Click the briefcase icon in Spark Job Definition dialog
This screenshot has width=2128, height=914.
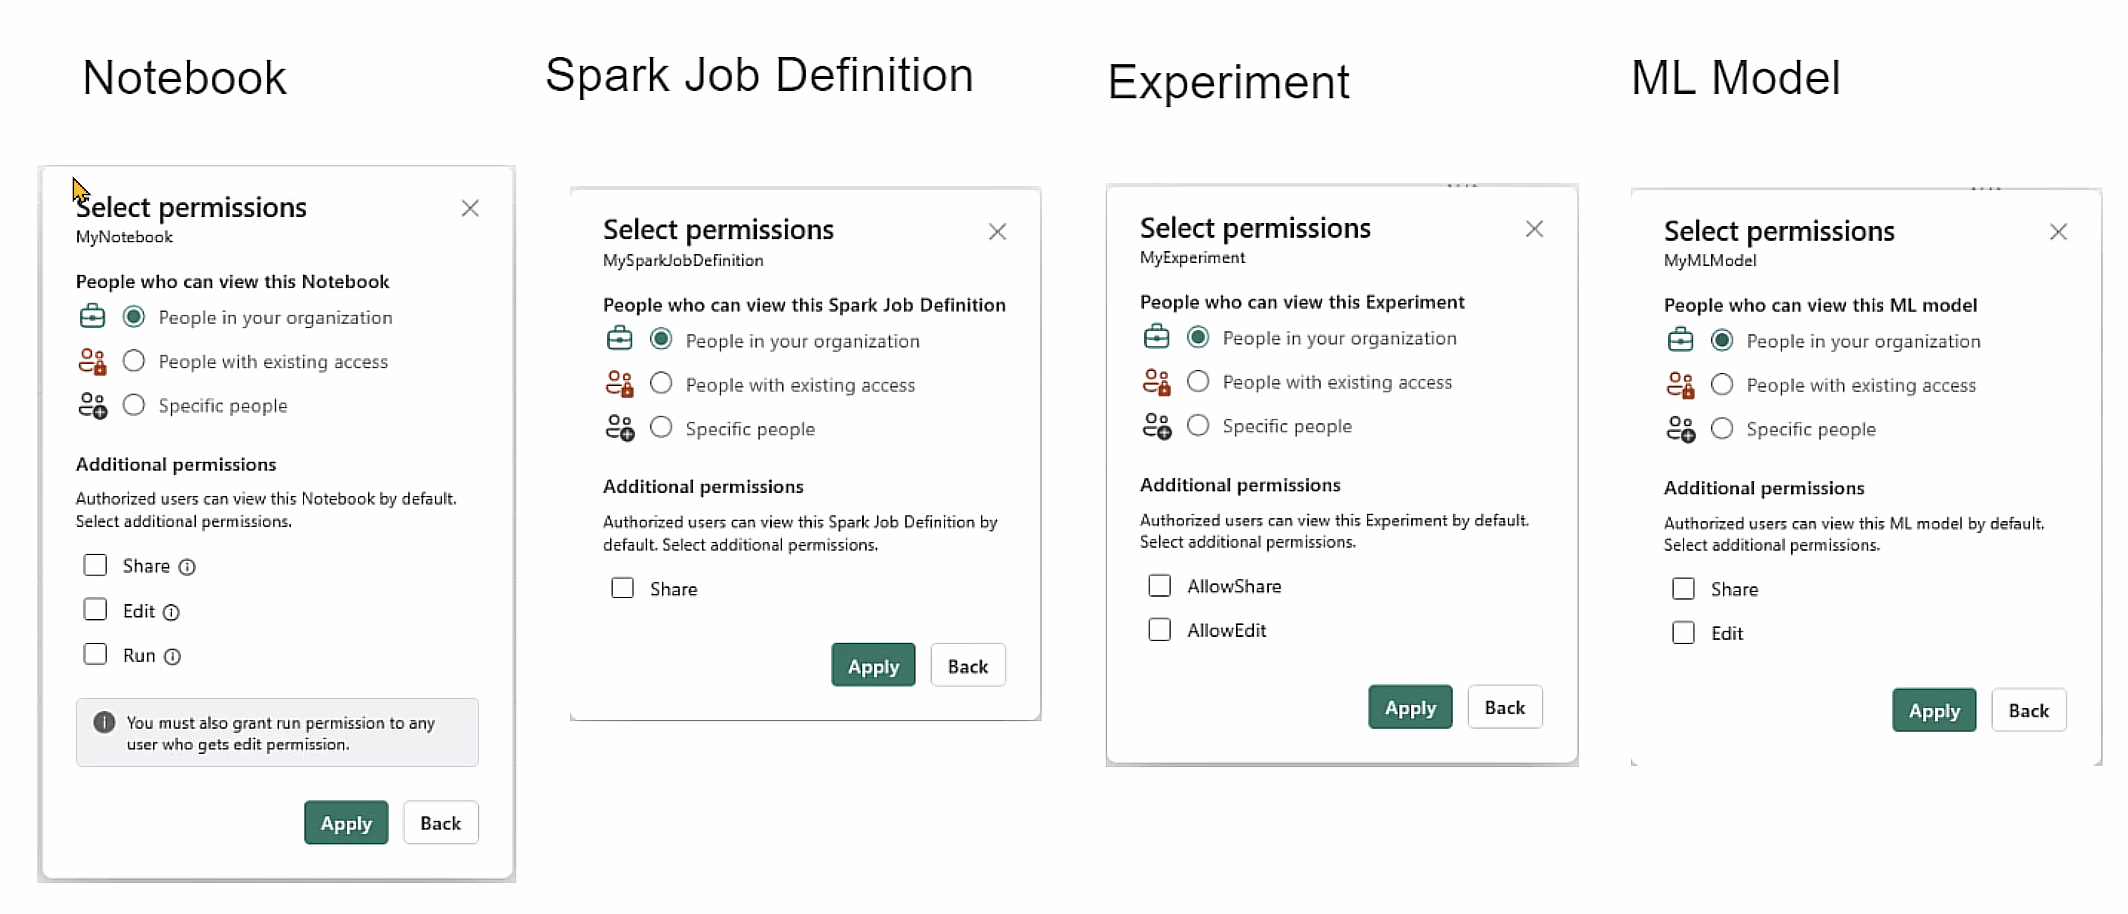tap(620, 340)
